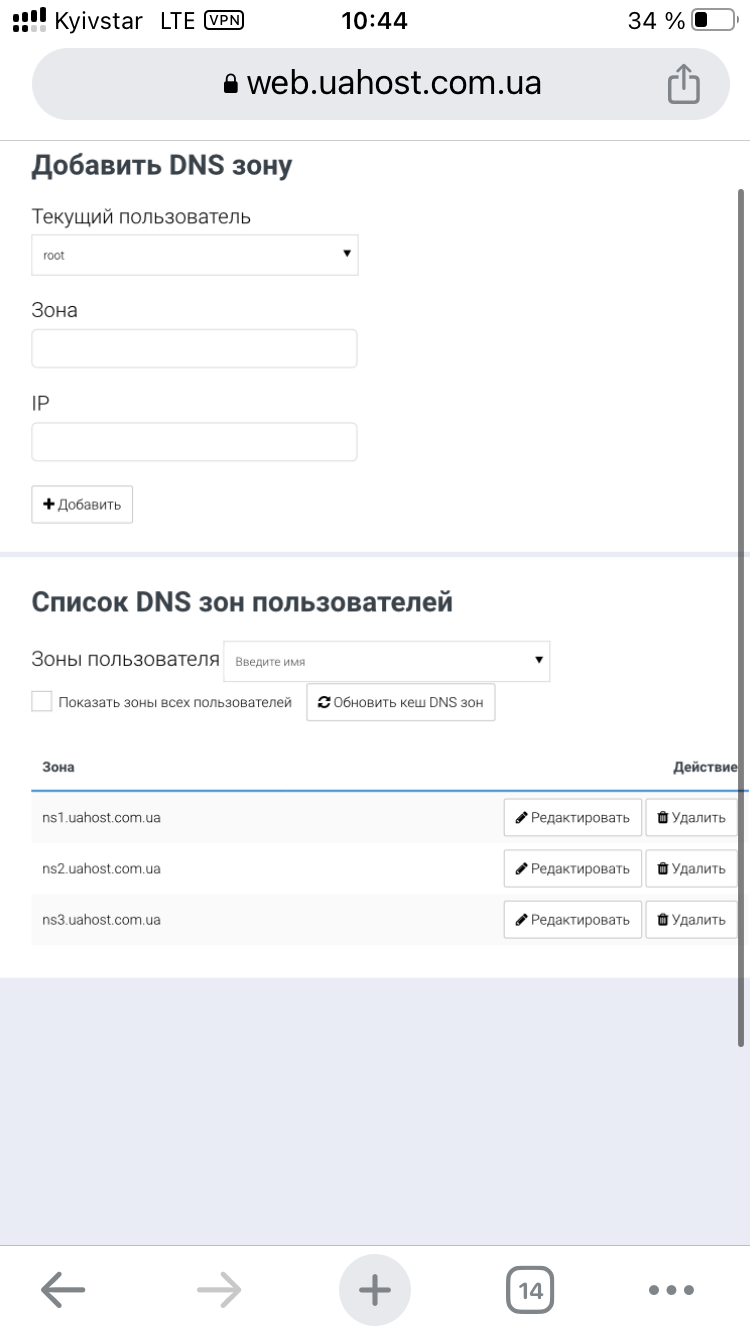The height and width of the screenshot is (1334, 750).
Task: Enable Показать зоны всех пользователей checkbox
Action: pyautogui.click(x=42, y=702)
